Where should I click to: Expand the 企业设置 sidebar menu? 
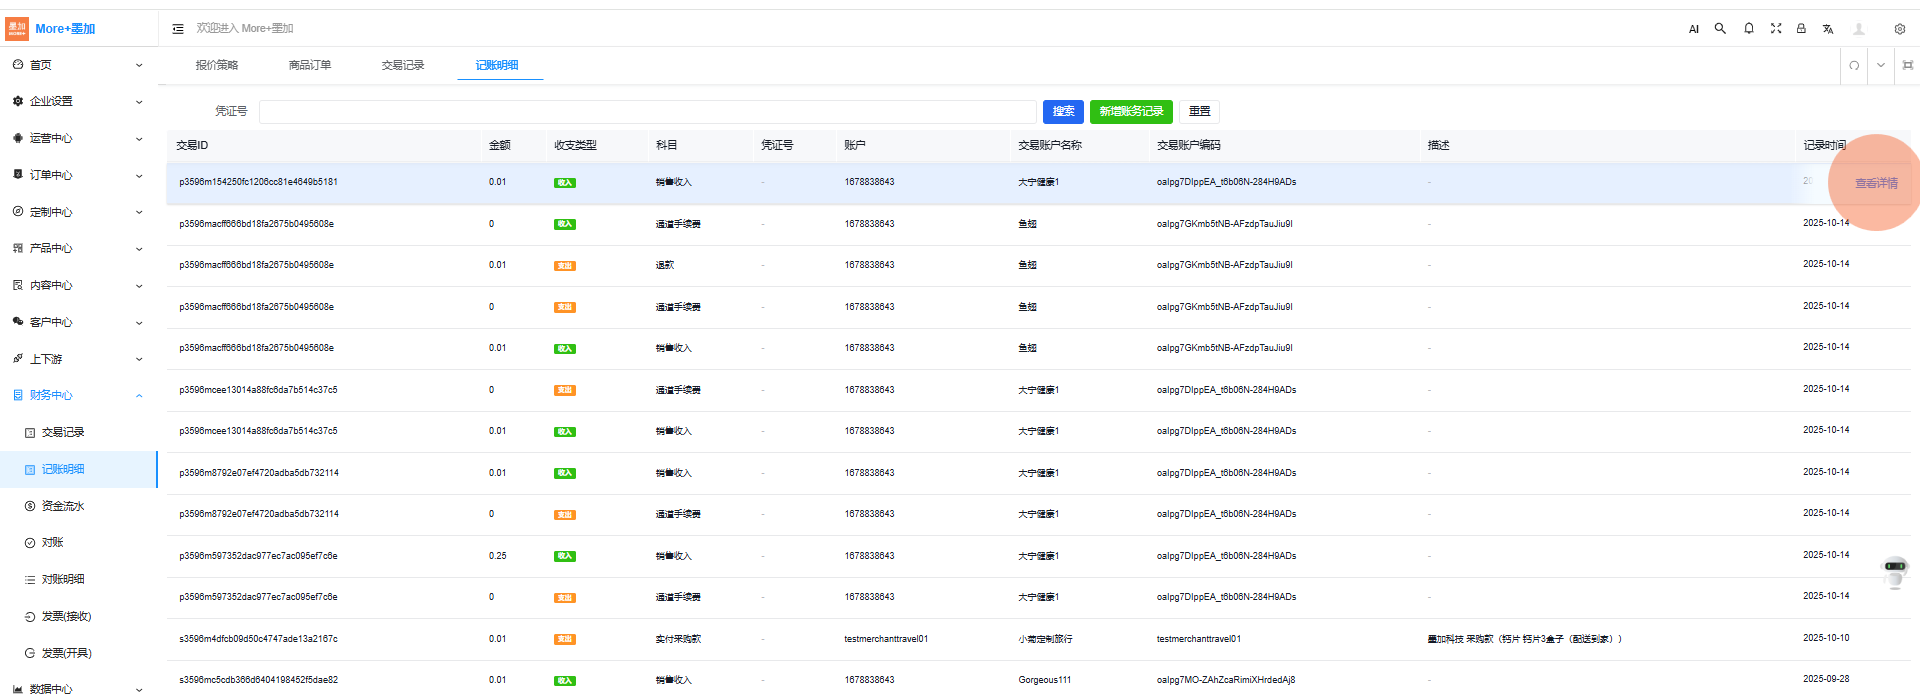pos(78,101)
